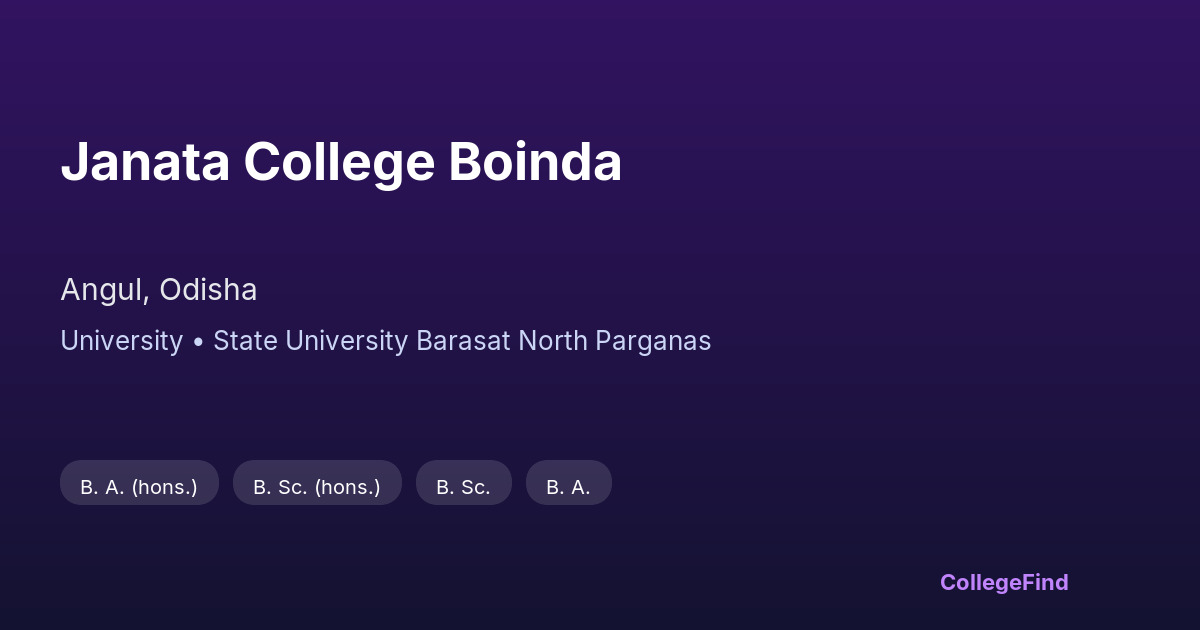Click the CollegeFind brand logo text

click(1003, 582)
